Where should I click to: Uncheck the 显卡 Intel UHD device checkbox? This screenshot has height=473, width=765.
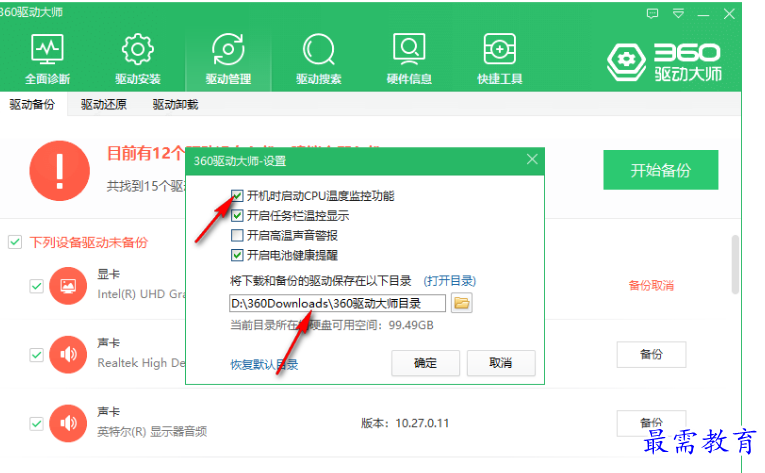pos(37,286)
